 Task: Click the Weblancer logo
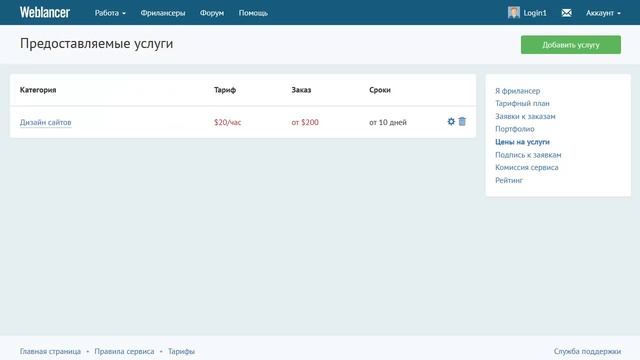tap(45, 12)
